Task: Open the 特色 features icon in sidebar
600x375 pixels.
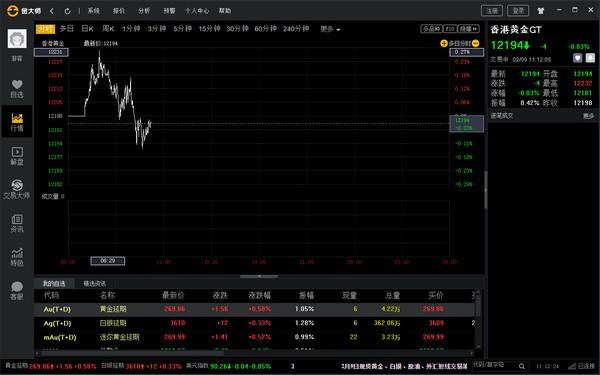Action: coord(17,257)
